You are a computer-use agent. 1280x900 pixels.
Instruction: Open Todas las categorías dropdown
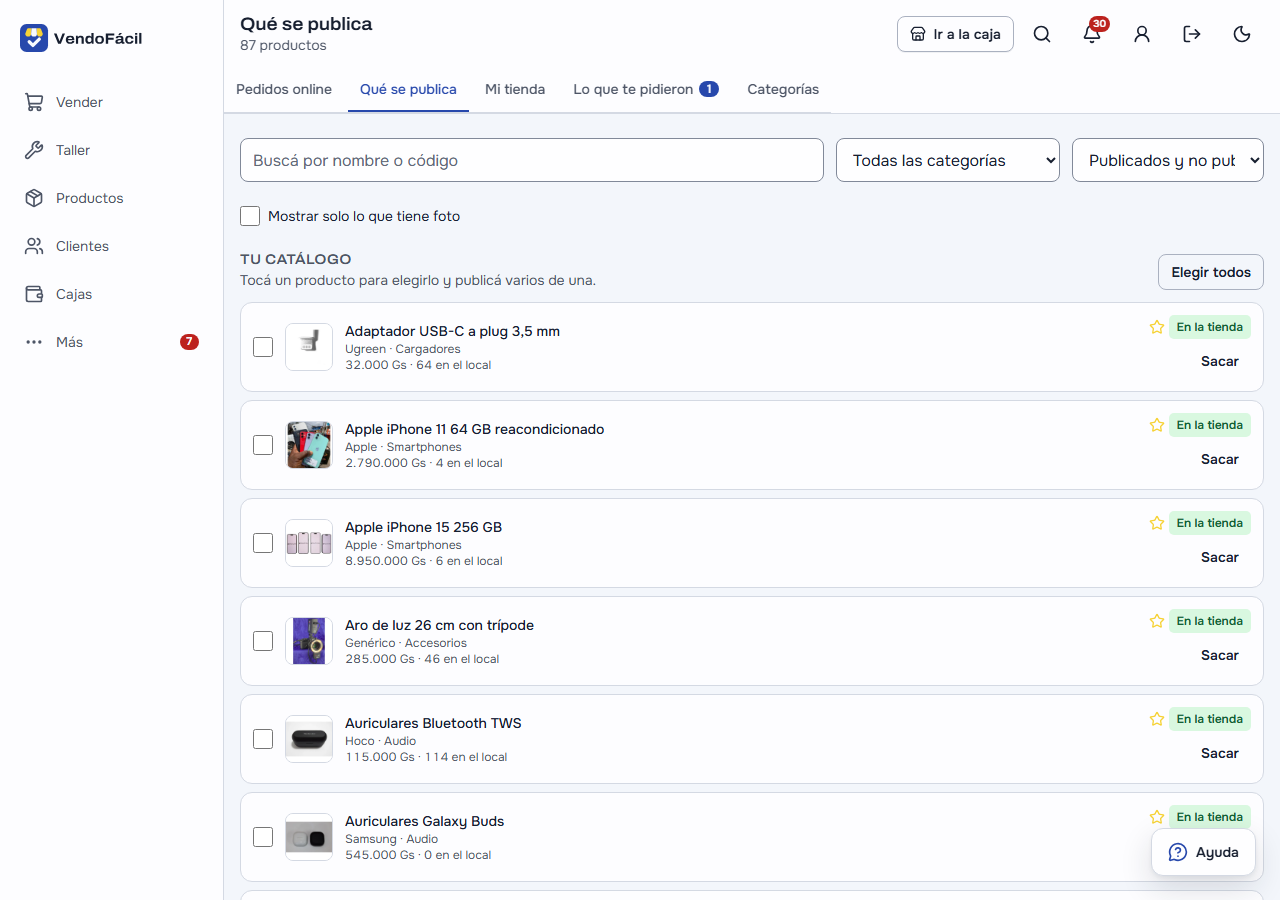(x=948, y=160)
